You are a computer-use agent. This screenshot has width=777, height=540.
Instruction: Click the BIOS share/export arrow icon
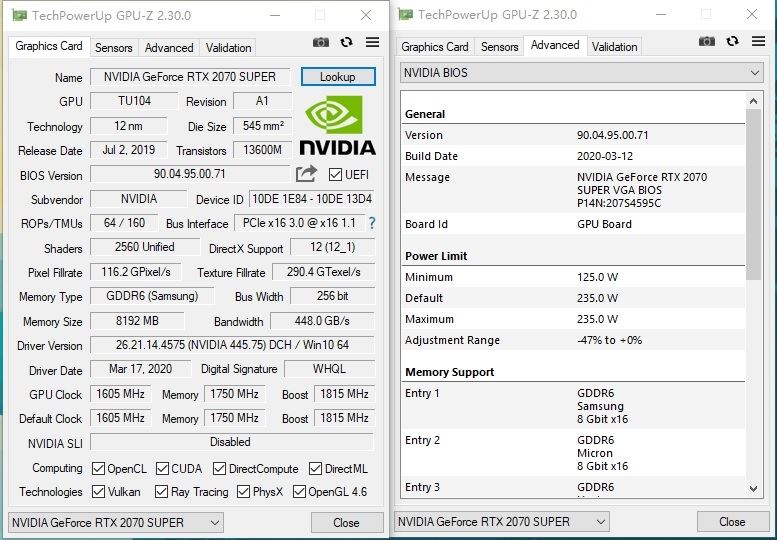click(306, 173)
